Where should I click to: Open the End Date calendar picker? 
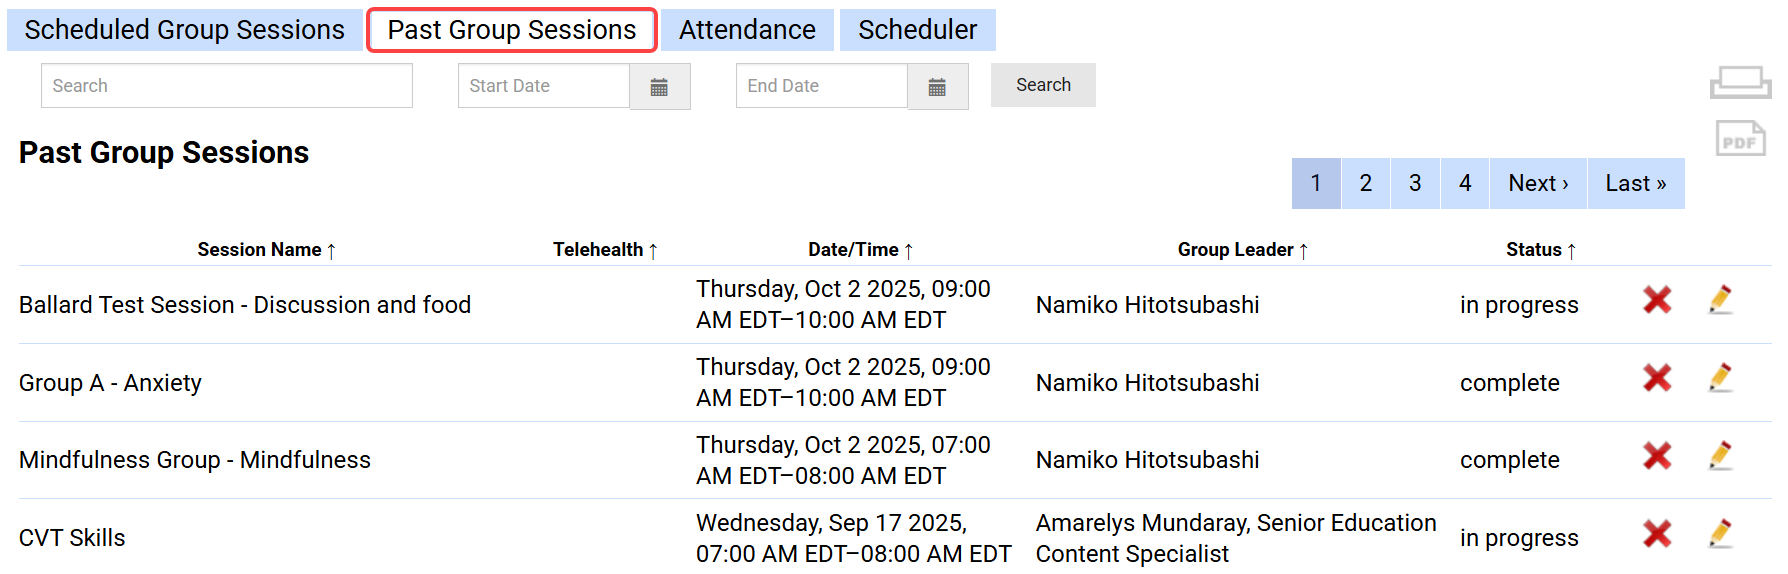[x=937, y=87]
